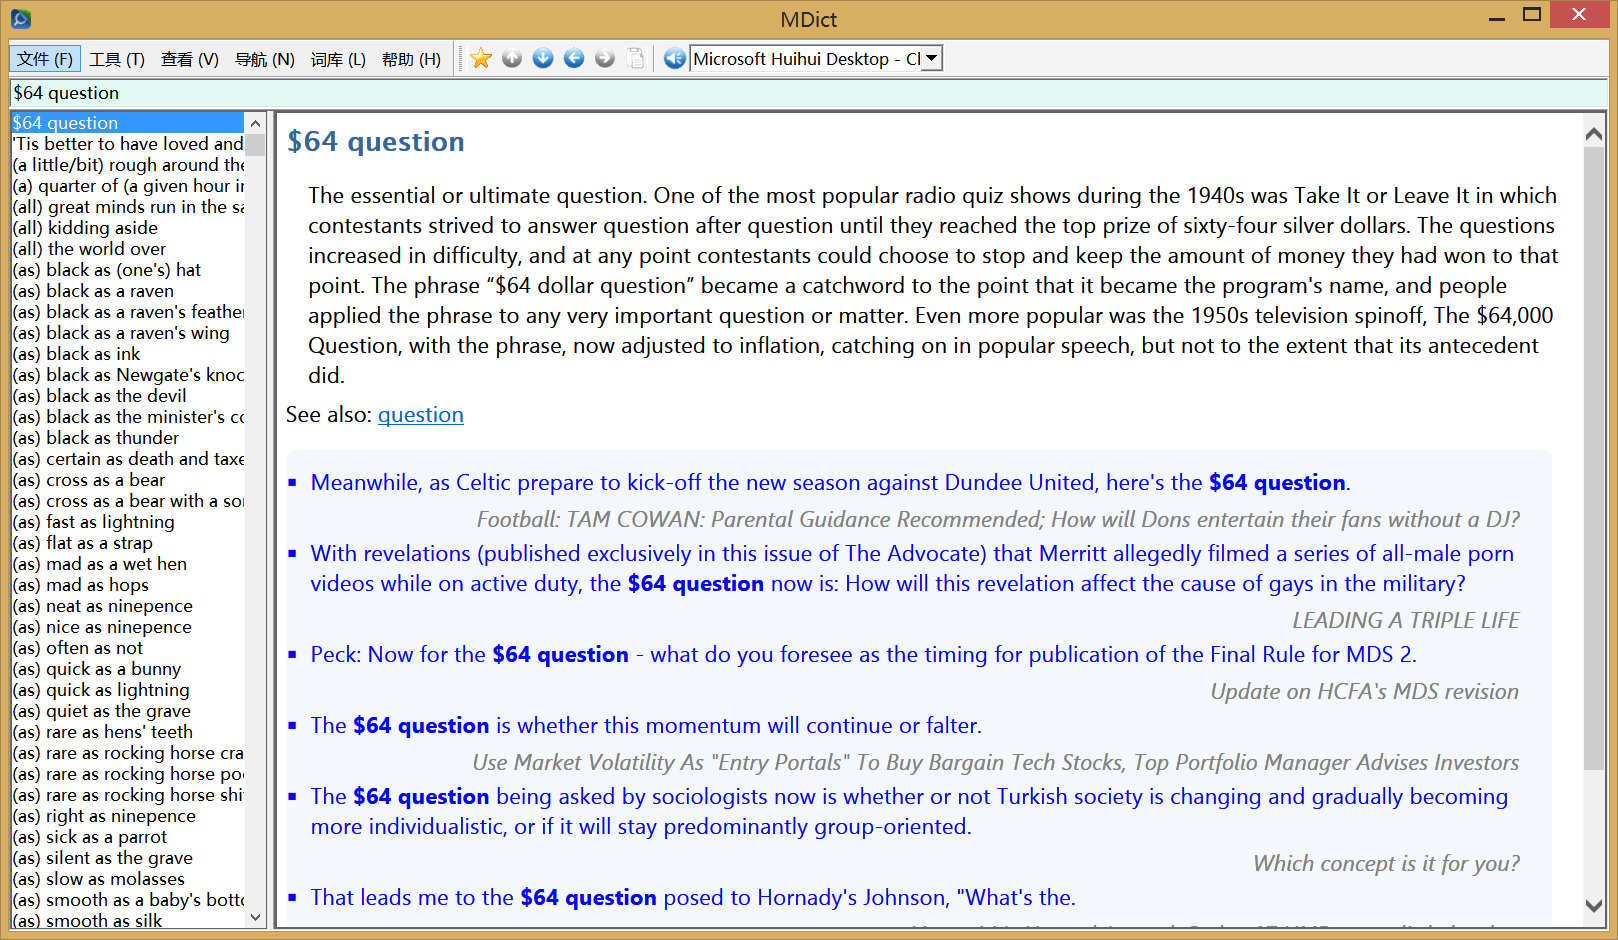Open the 词库 (L) menu
Image resolution: width=1618 pixels, height=940 pixels.
point(338,59)
